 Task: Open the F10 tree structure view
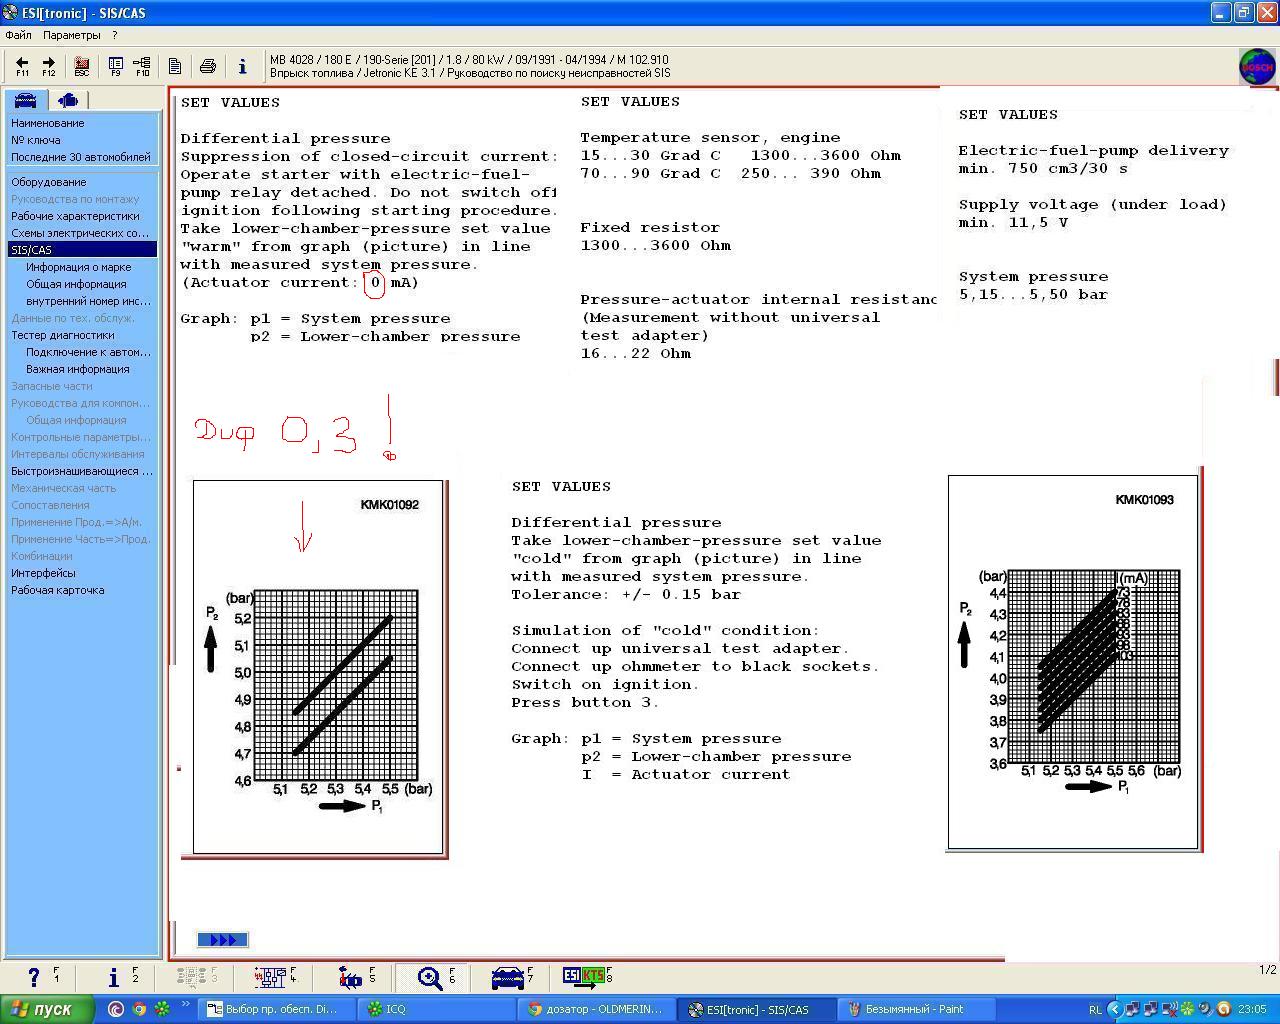[x=141, y=66]
